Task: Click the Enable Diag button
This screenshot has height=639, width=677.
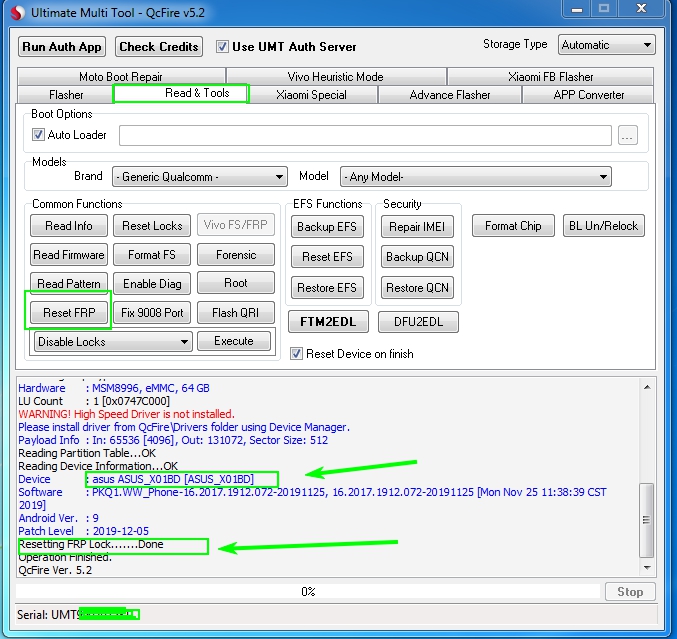Action: click(152, 284)
